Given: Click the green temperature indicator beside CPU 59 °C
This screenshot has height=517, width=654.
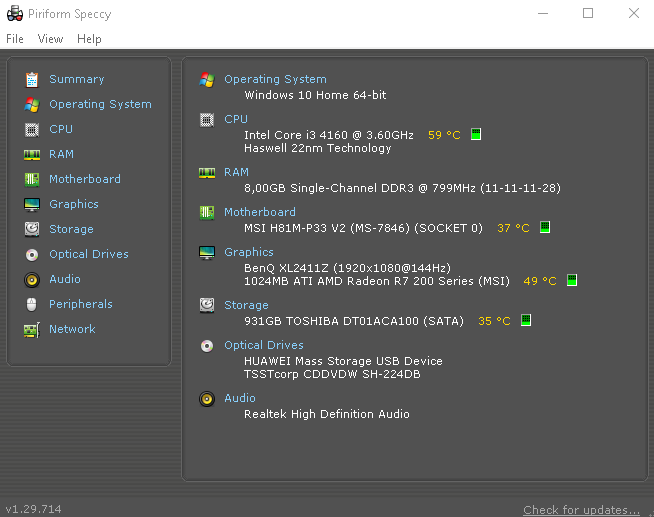Looking at the screenshot, I should (x=476, y=134).
